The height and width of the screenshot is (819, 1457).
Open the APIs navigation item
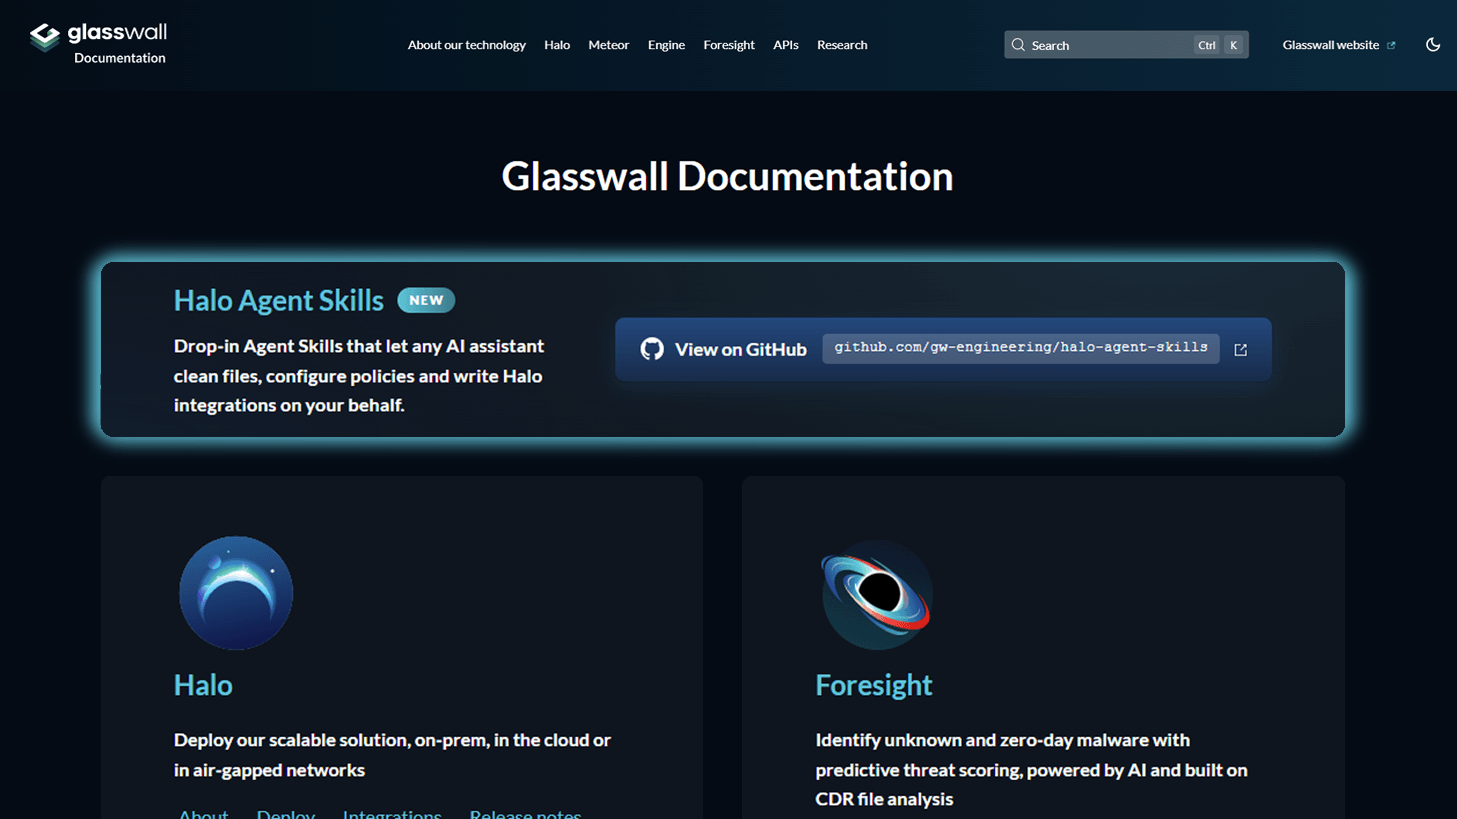tap(785, 45)
